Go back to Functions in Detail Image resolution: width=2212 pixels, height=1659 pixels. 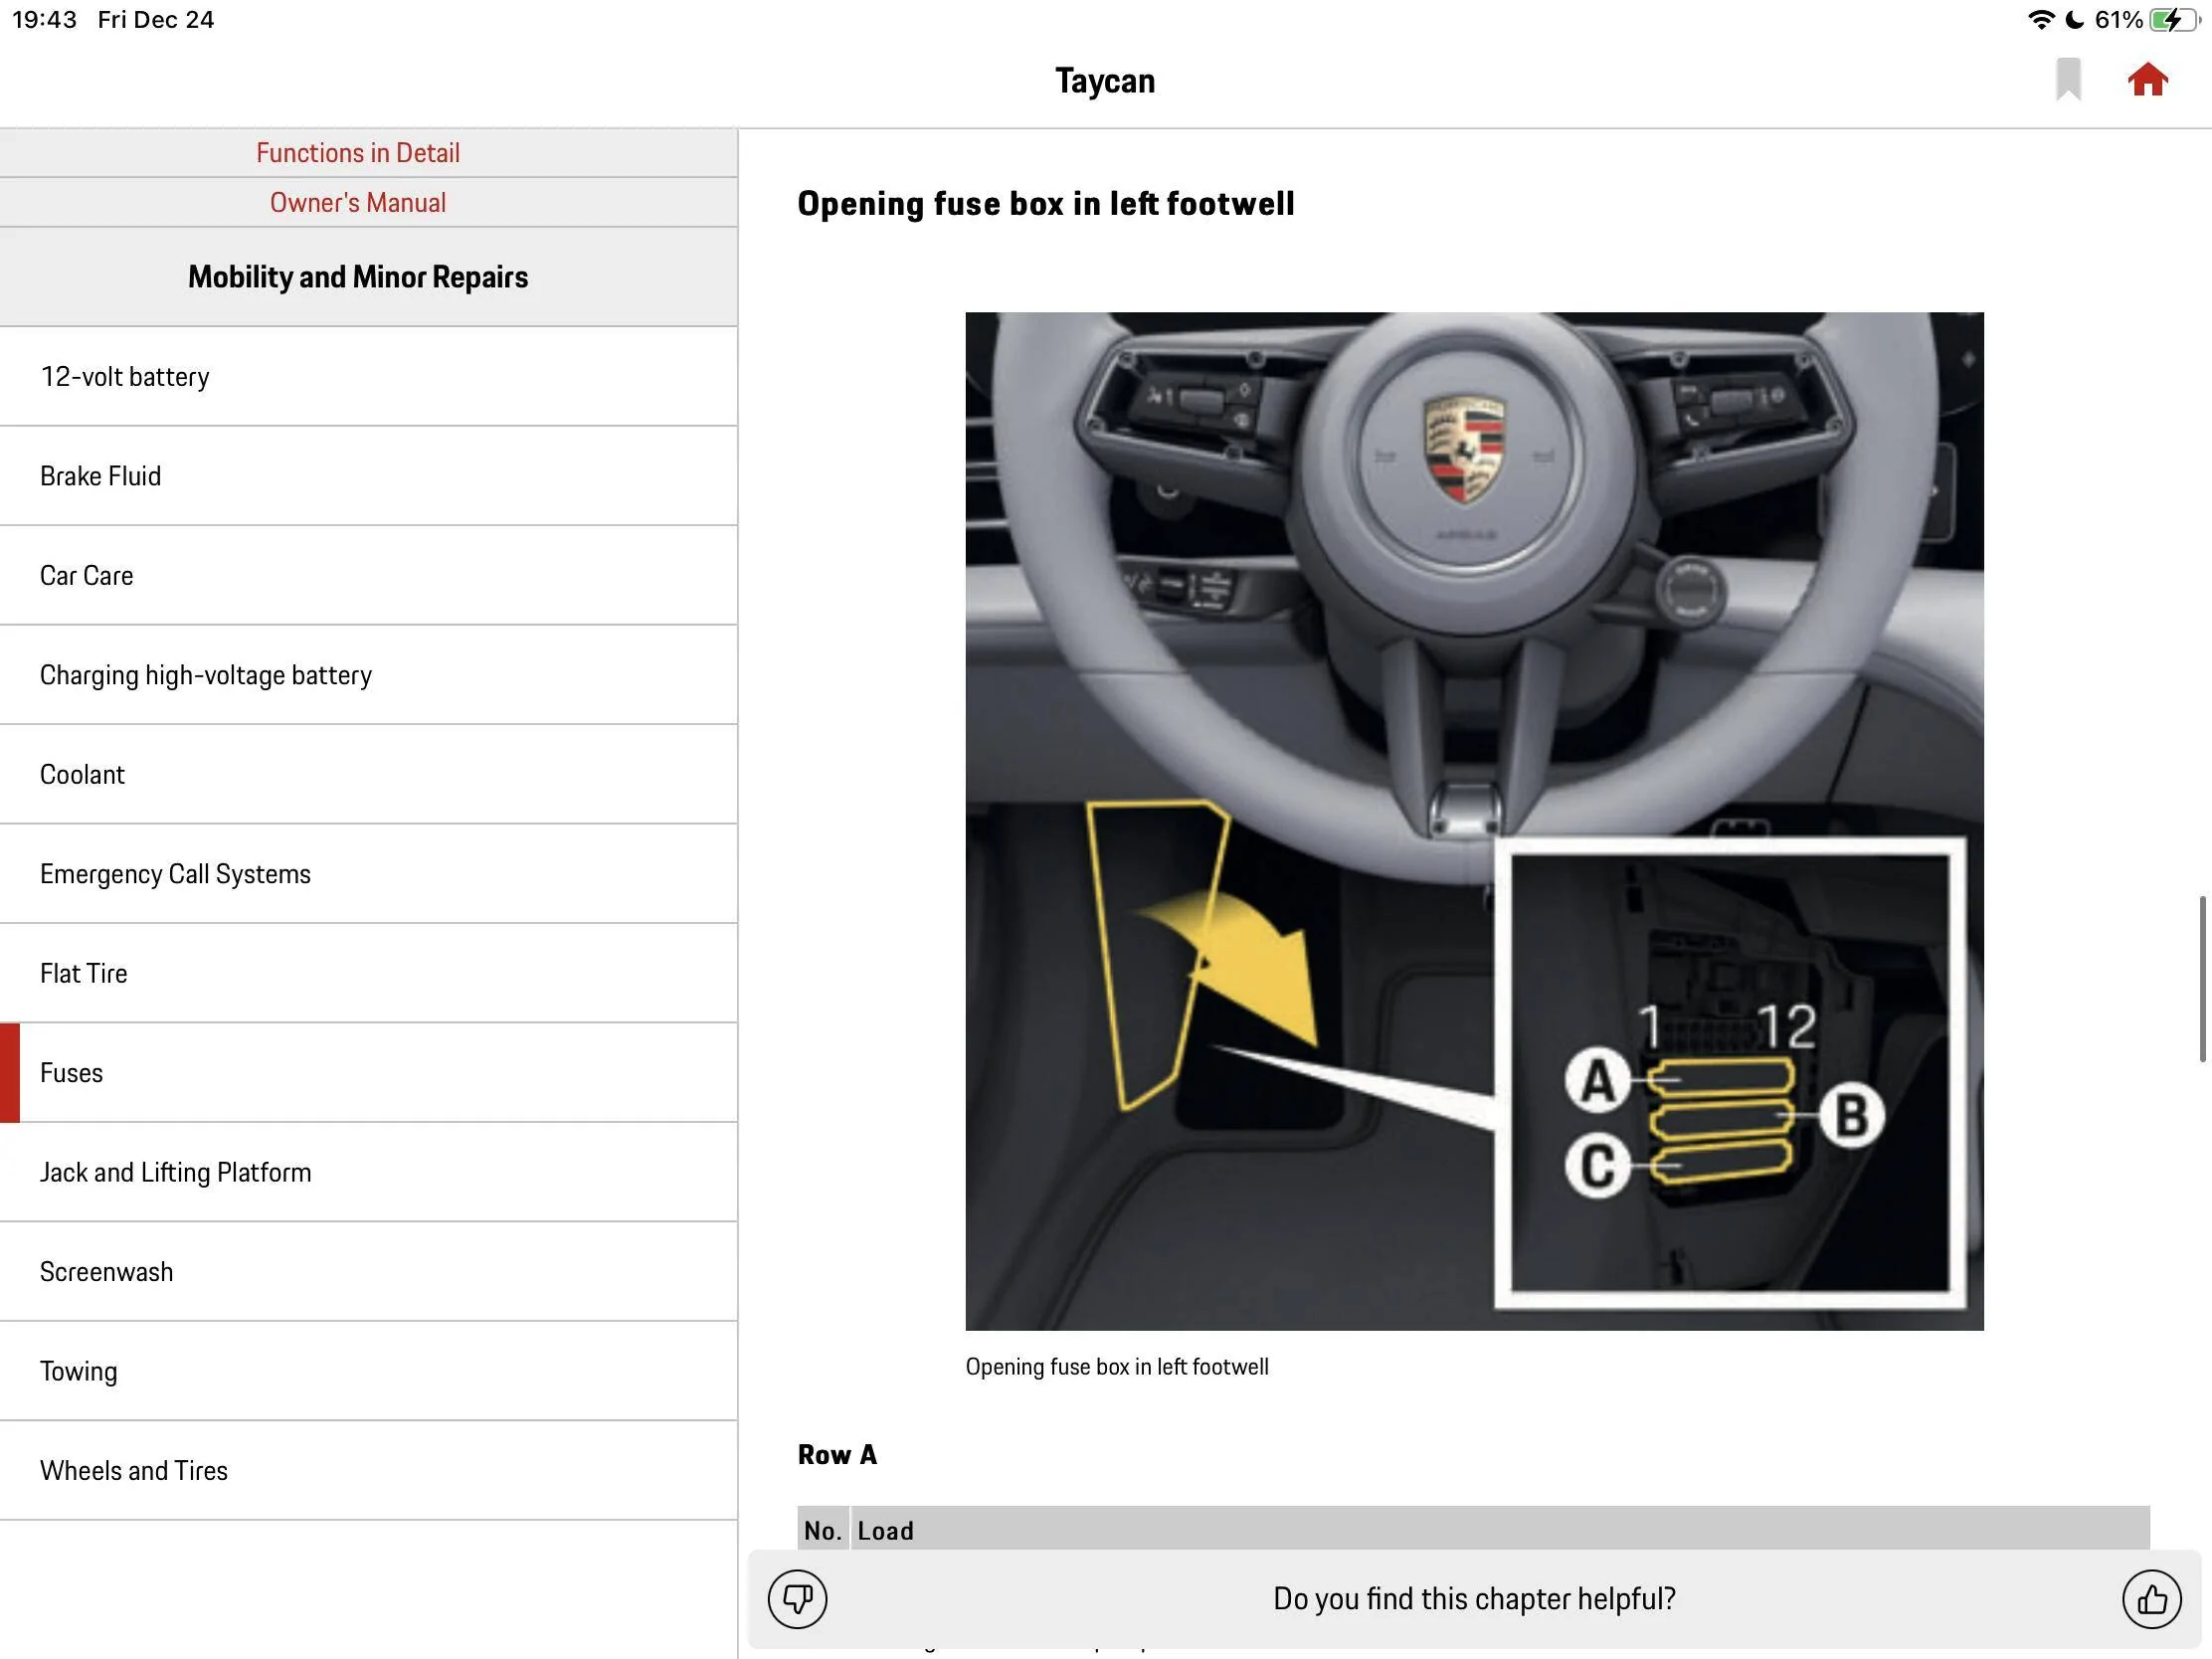tap(358, 153)
